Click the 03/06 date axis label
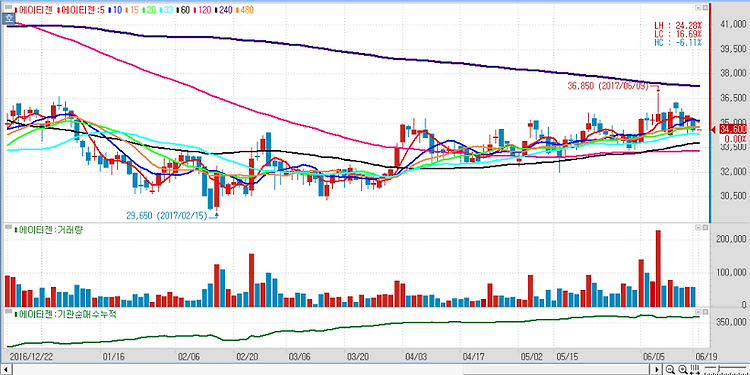 click(299, 356)
